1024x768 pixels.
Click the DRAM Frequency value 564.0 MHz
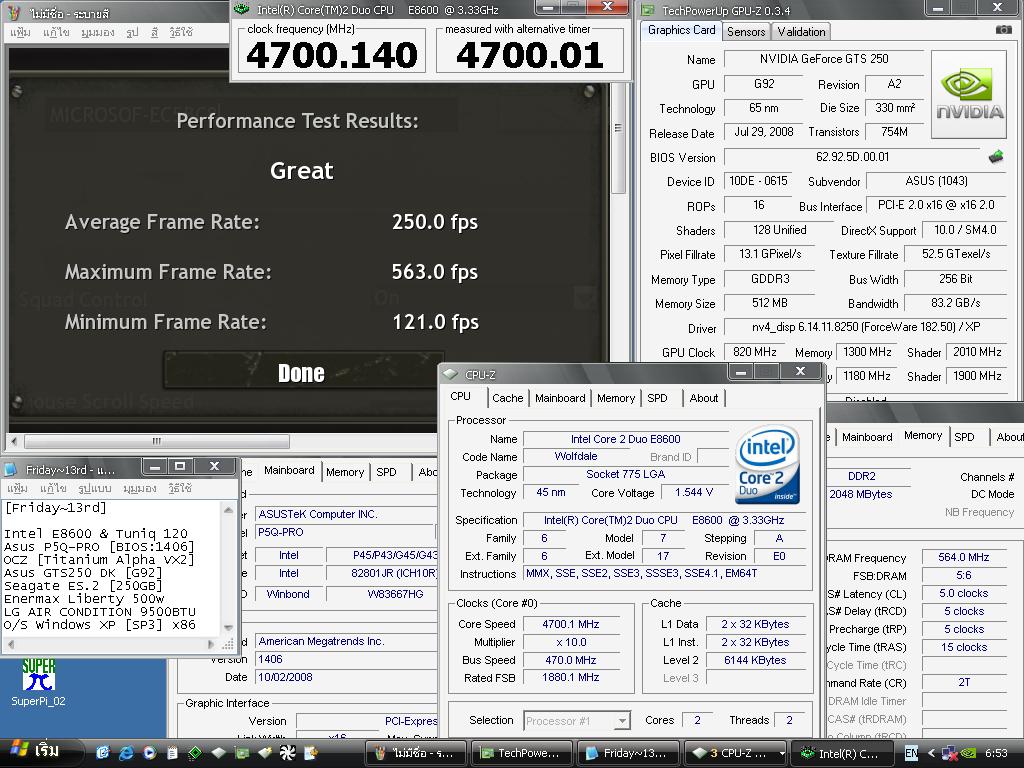[x=963, y=557]
